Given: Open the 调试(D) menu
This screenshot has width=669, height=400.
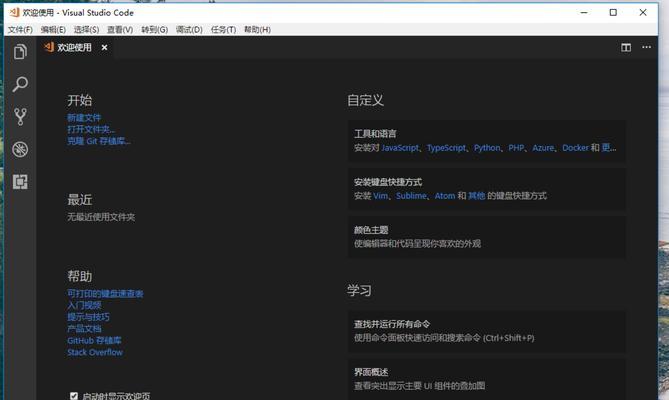Looking at the screenshot, I should pos(189,29).
